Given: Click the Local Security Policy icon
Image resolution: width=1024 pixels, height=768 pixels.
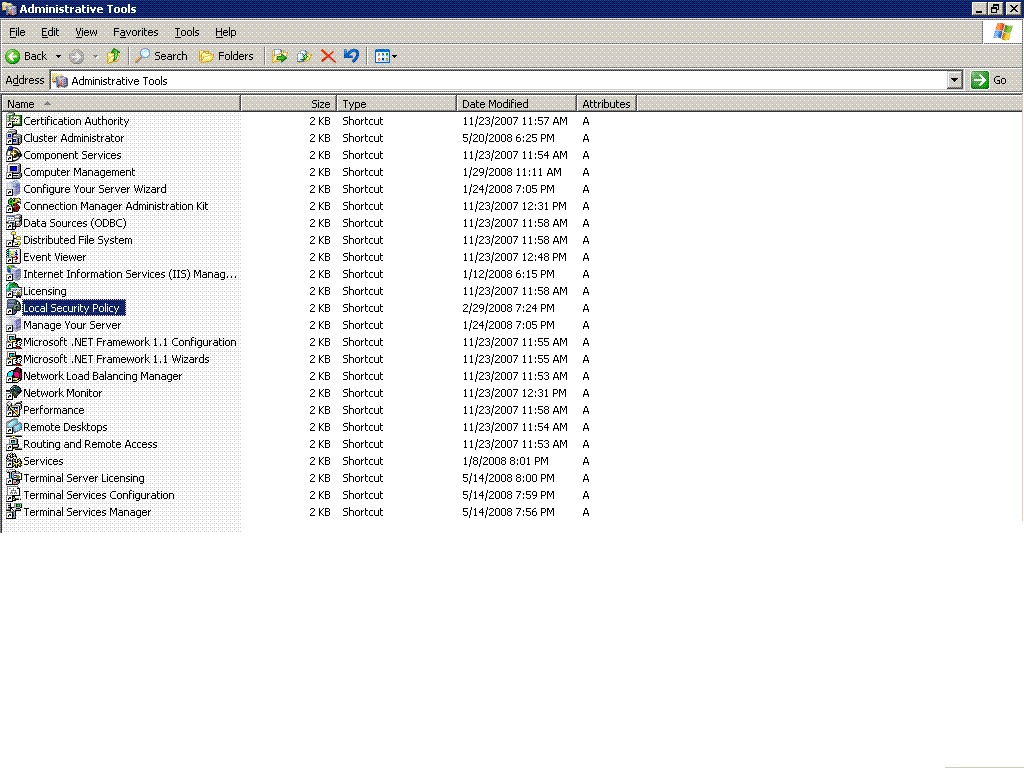Looking at the screenshot, I should click(14, 308).
